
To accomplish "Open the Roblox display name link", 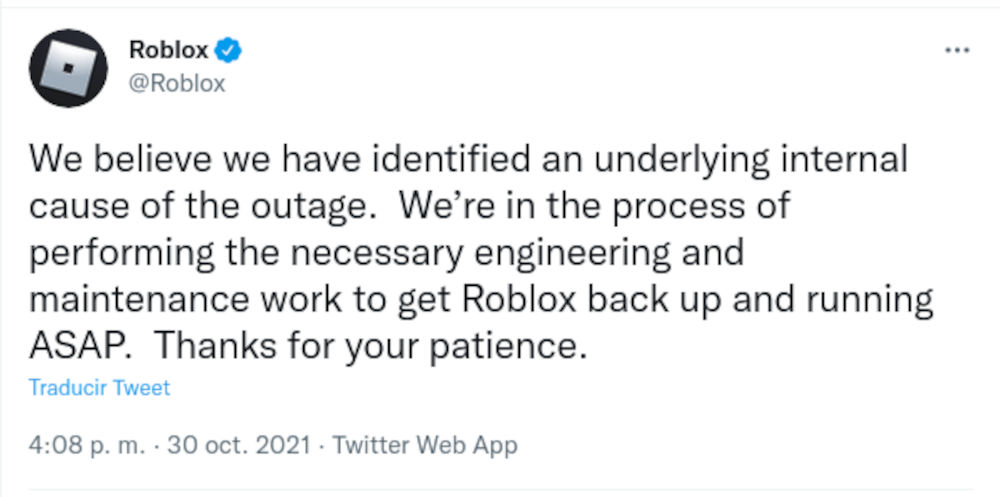I will [x=168, y=50].
